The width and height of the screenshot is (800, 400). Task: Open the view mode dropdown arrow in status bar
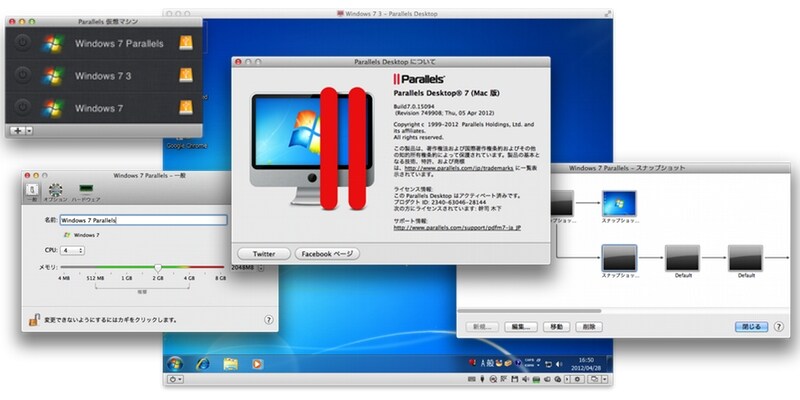click(x=605, y=379)
